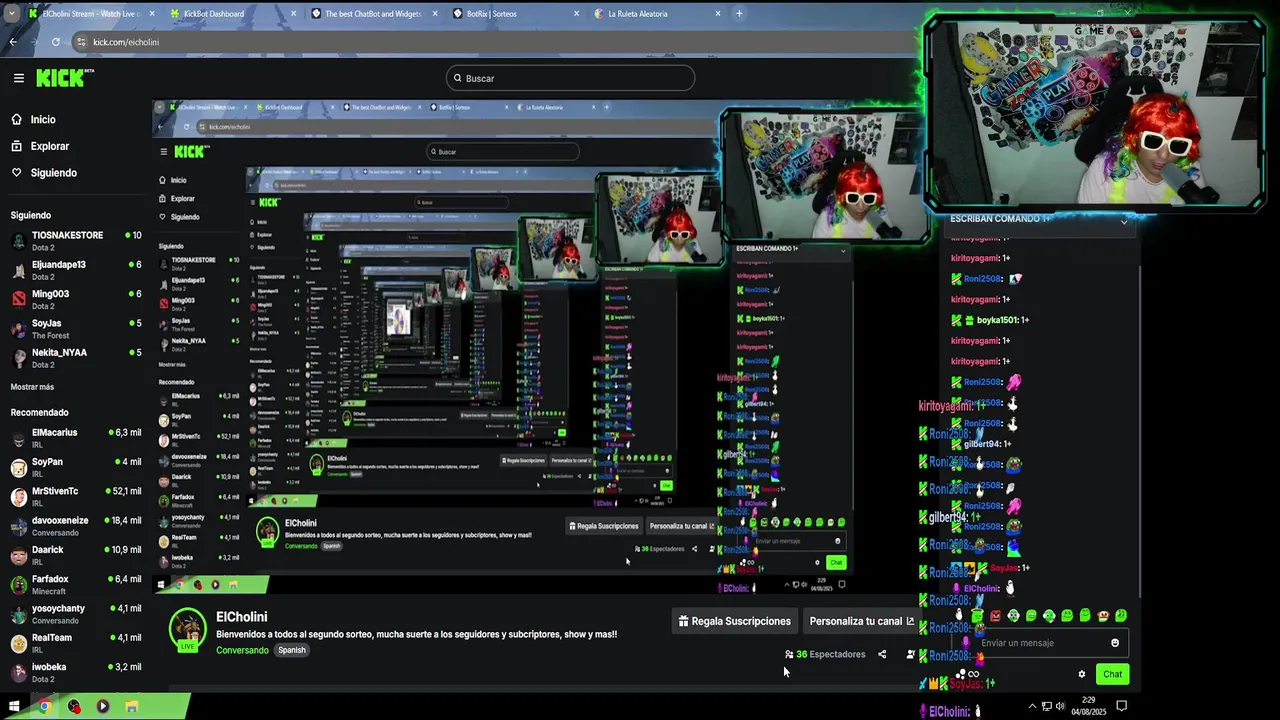Click the KICK logo

(x=64, y=78)
